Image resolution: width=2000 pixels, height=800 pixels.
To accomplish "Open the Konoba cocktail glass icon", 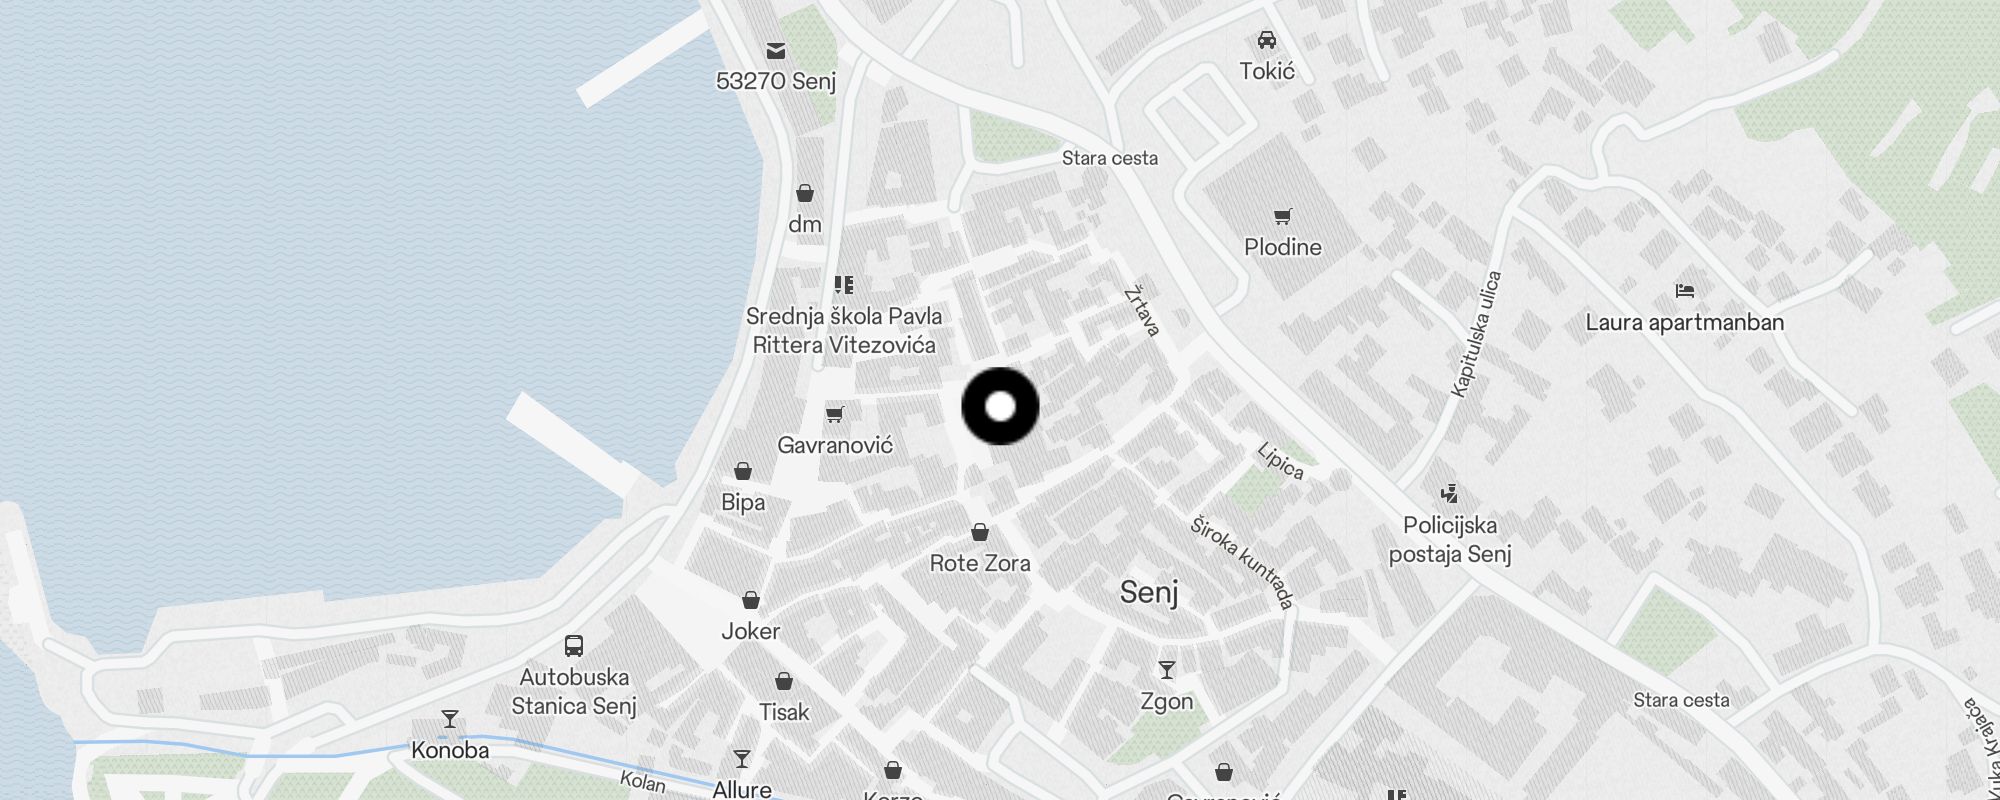I will tap(450, 719).
